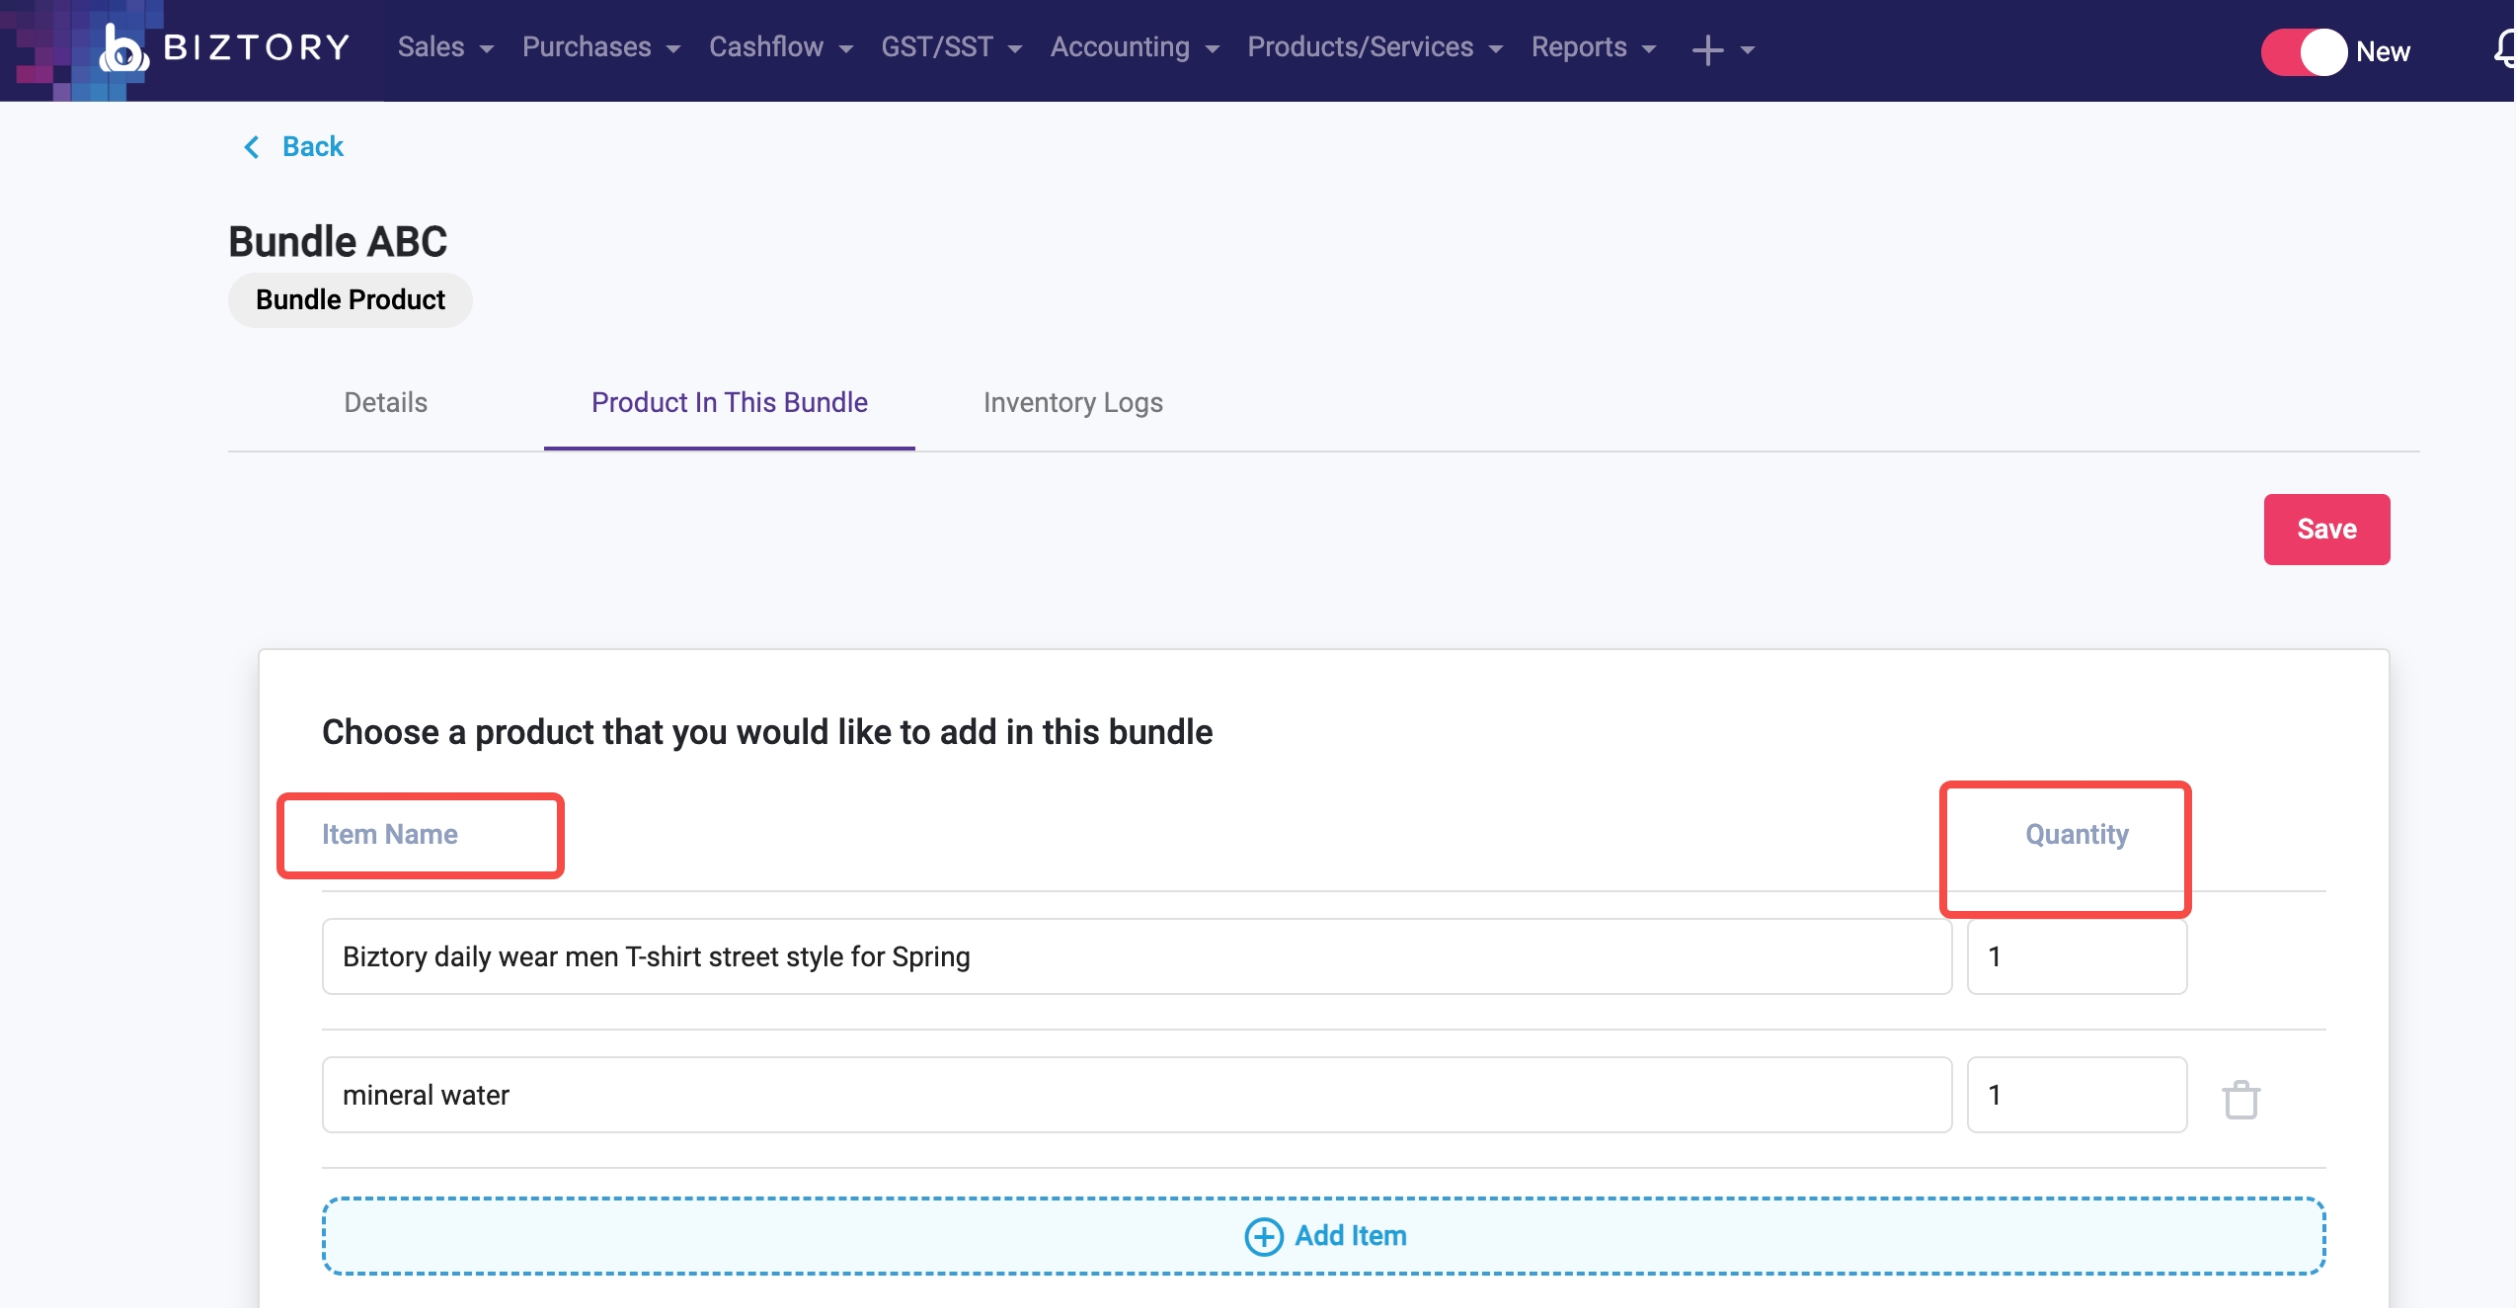
Task: Switch to the Details tab
Action: click(x=385, y=402)
